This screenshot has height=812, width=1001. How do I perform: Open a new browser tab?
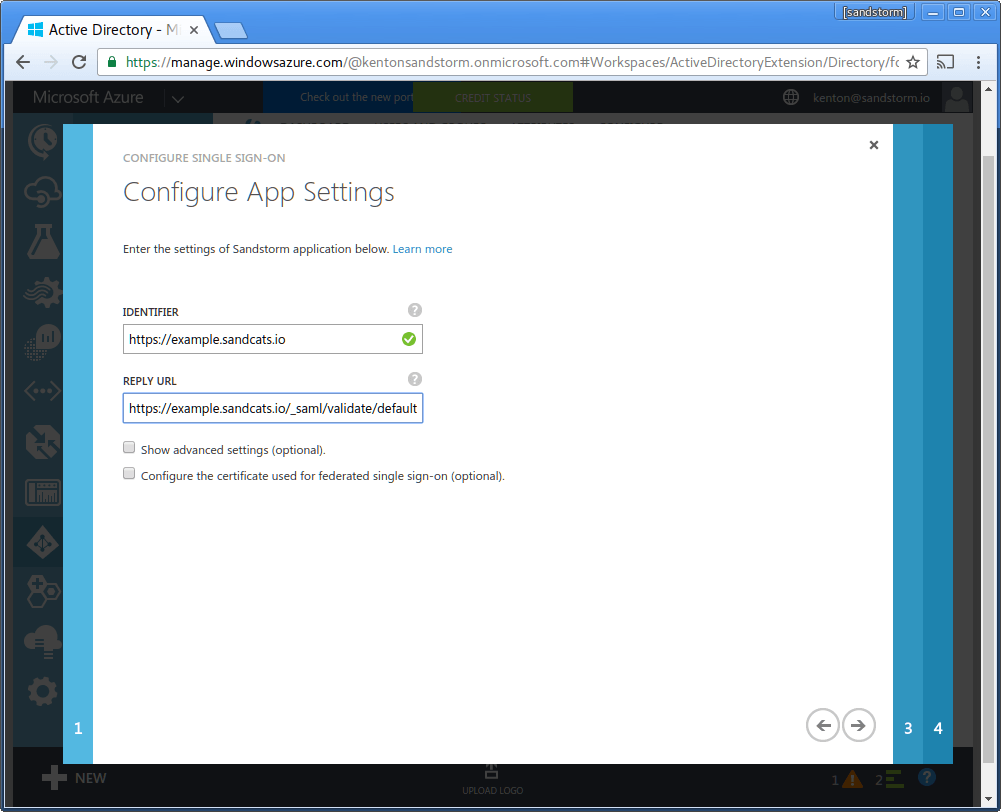tap(230, 30)
